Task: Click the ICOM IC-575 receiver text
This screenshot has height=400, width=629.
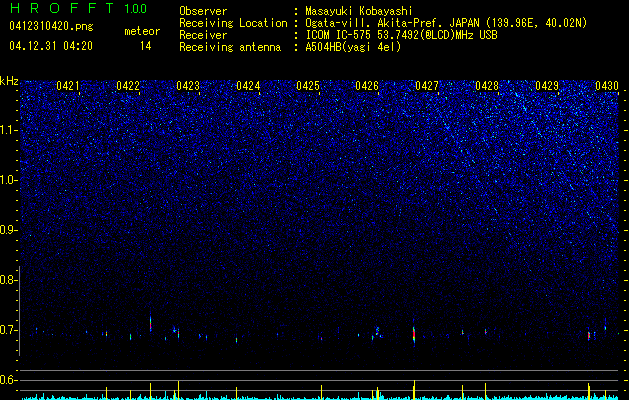Action: coord(401,35)
